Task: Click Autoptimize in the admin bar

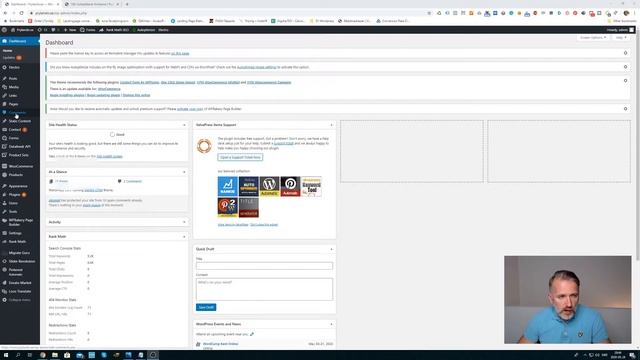Action: click(144, 30)
